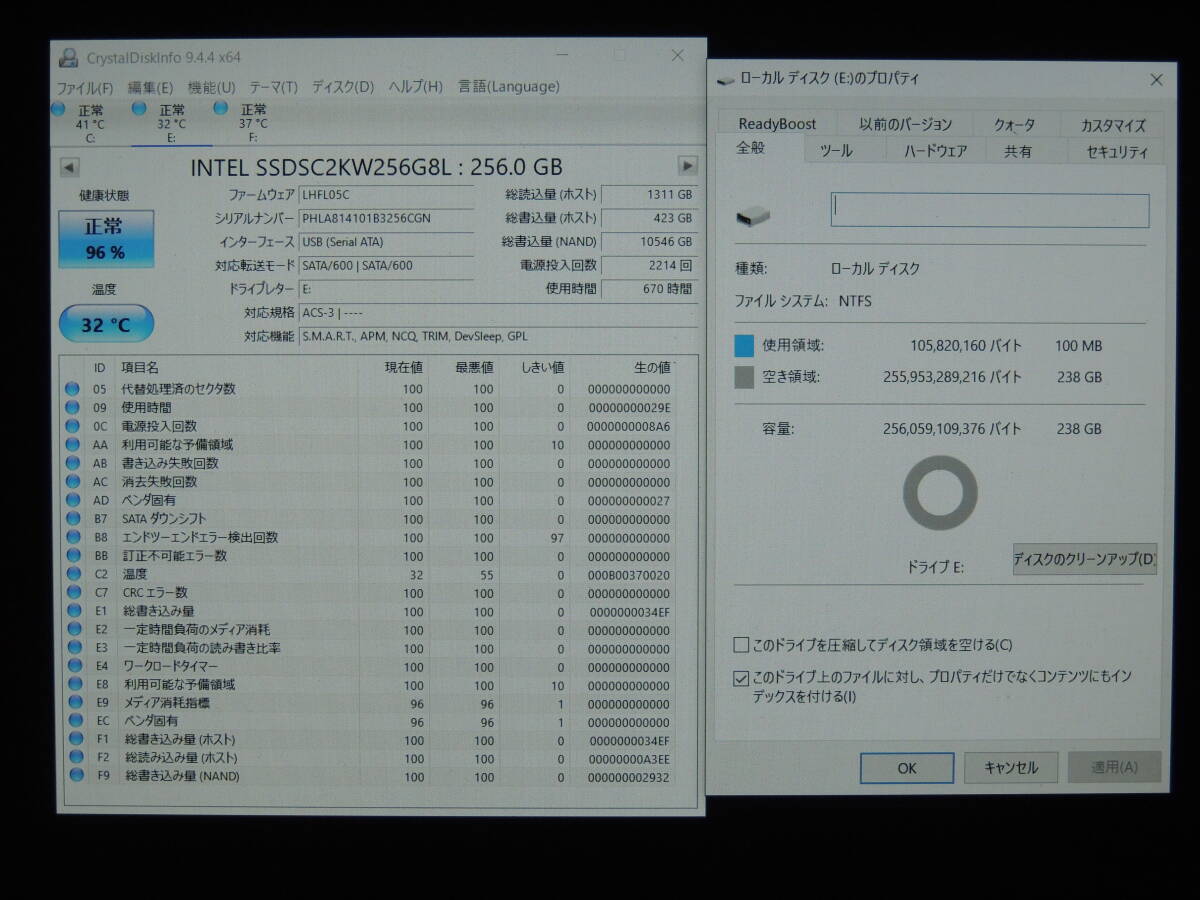1200x900 pixels.
Task: Switch to ハードウェア tab
Action: point(936,151)
